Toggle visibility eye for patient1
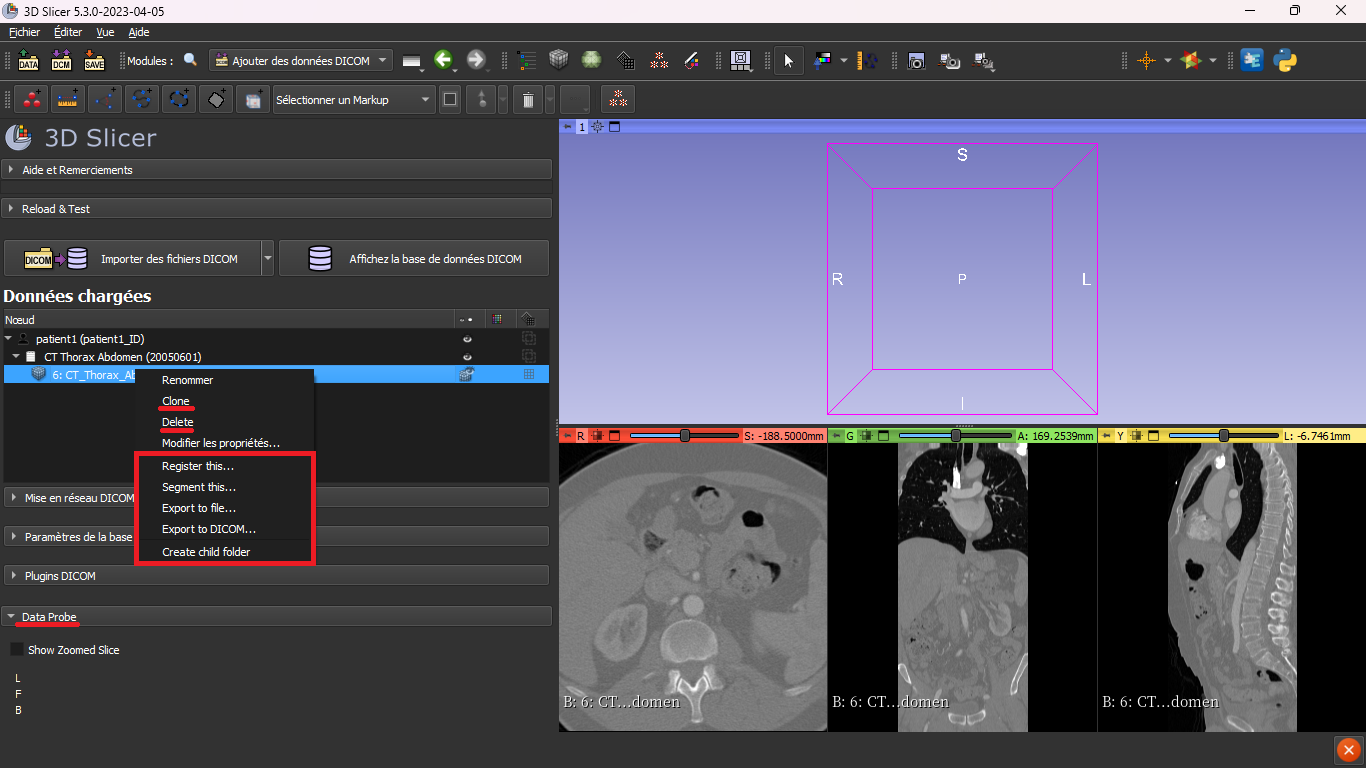 tap(466, 339)
